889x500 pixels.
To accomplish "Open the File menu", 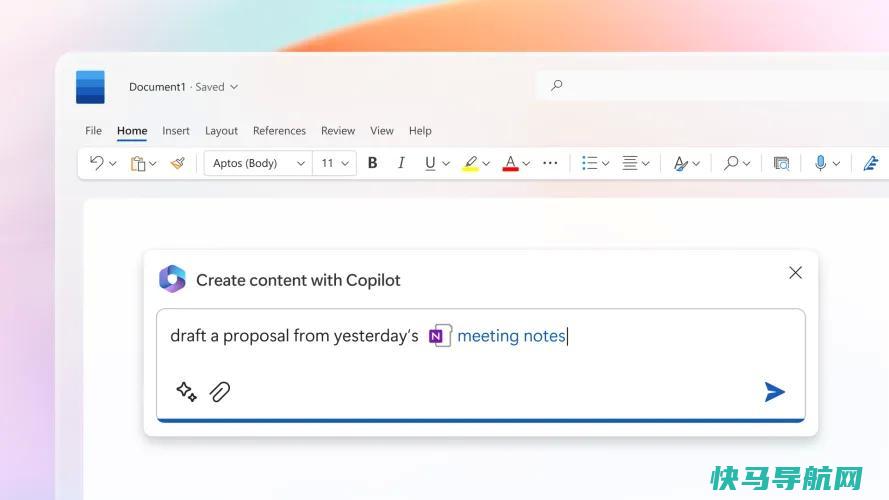I will [x=94, y=130].
